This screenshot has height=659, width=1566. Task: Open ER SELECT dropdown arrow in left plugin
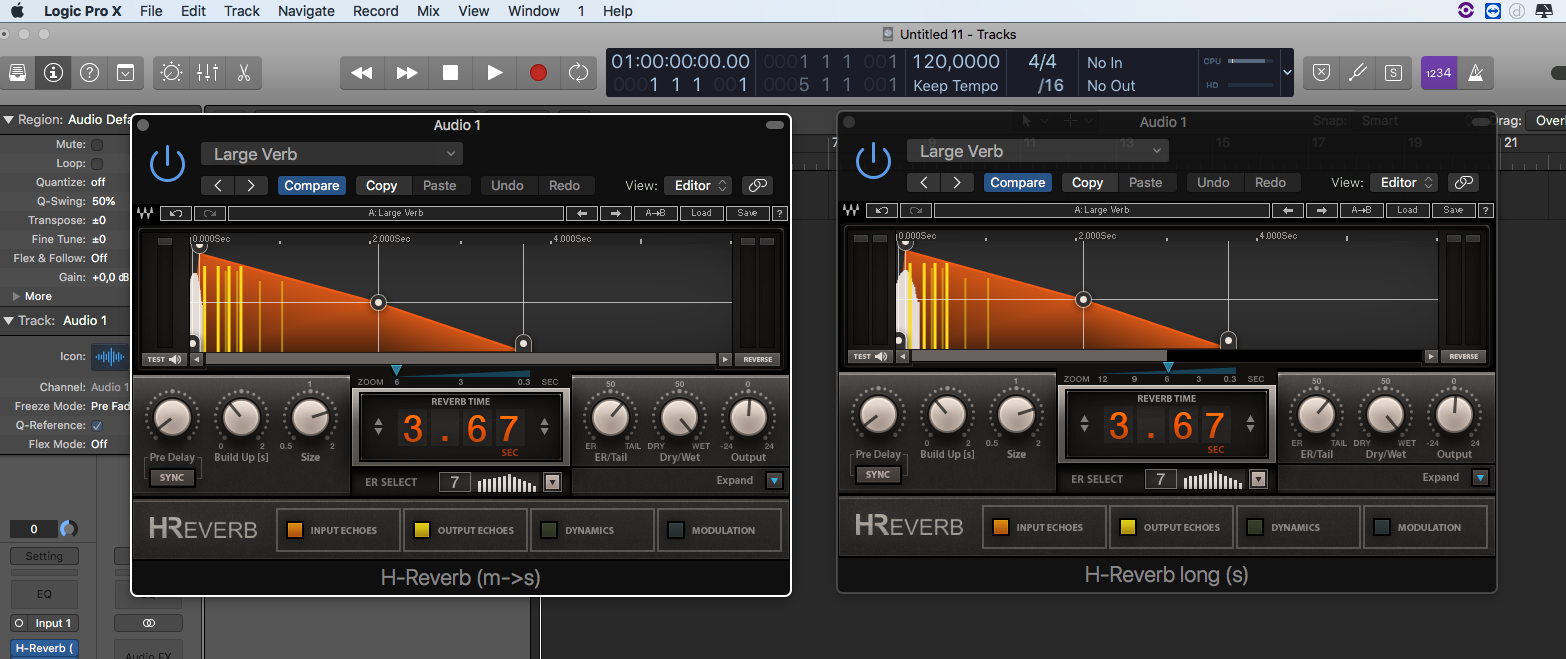pyautogui.click(x=552, y=483)
